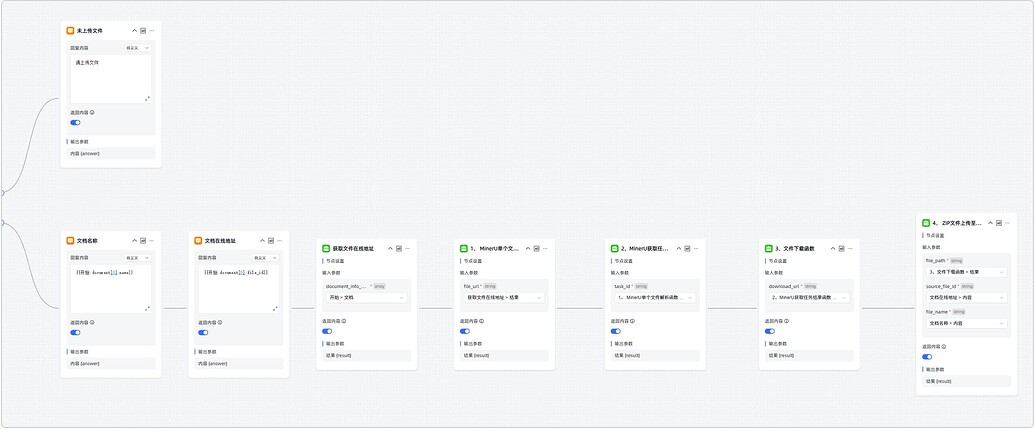Click 结果 {result} output on 4、ZIP文件上传 node
The height and width of the screenshot is (429, 1035).
(x=966, y=381)
